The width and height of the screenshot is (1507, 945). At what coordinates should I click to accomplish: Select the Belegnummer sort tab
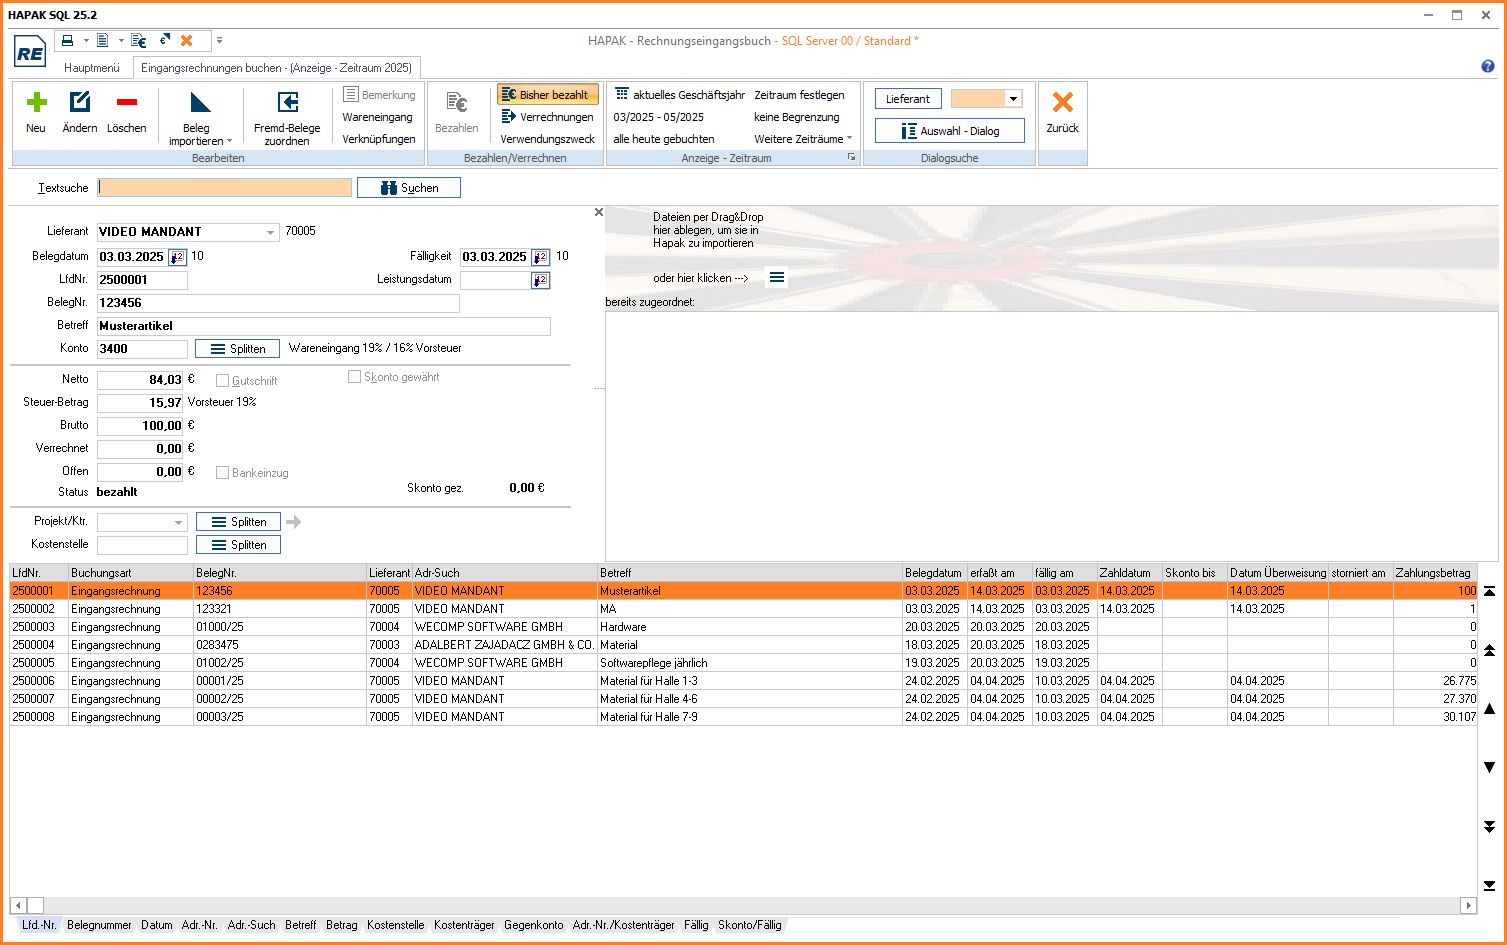click(x=99, y=925)
